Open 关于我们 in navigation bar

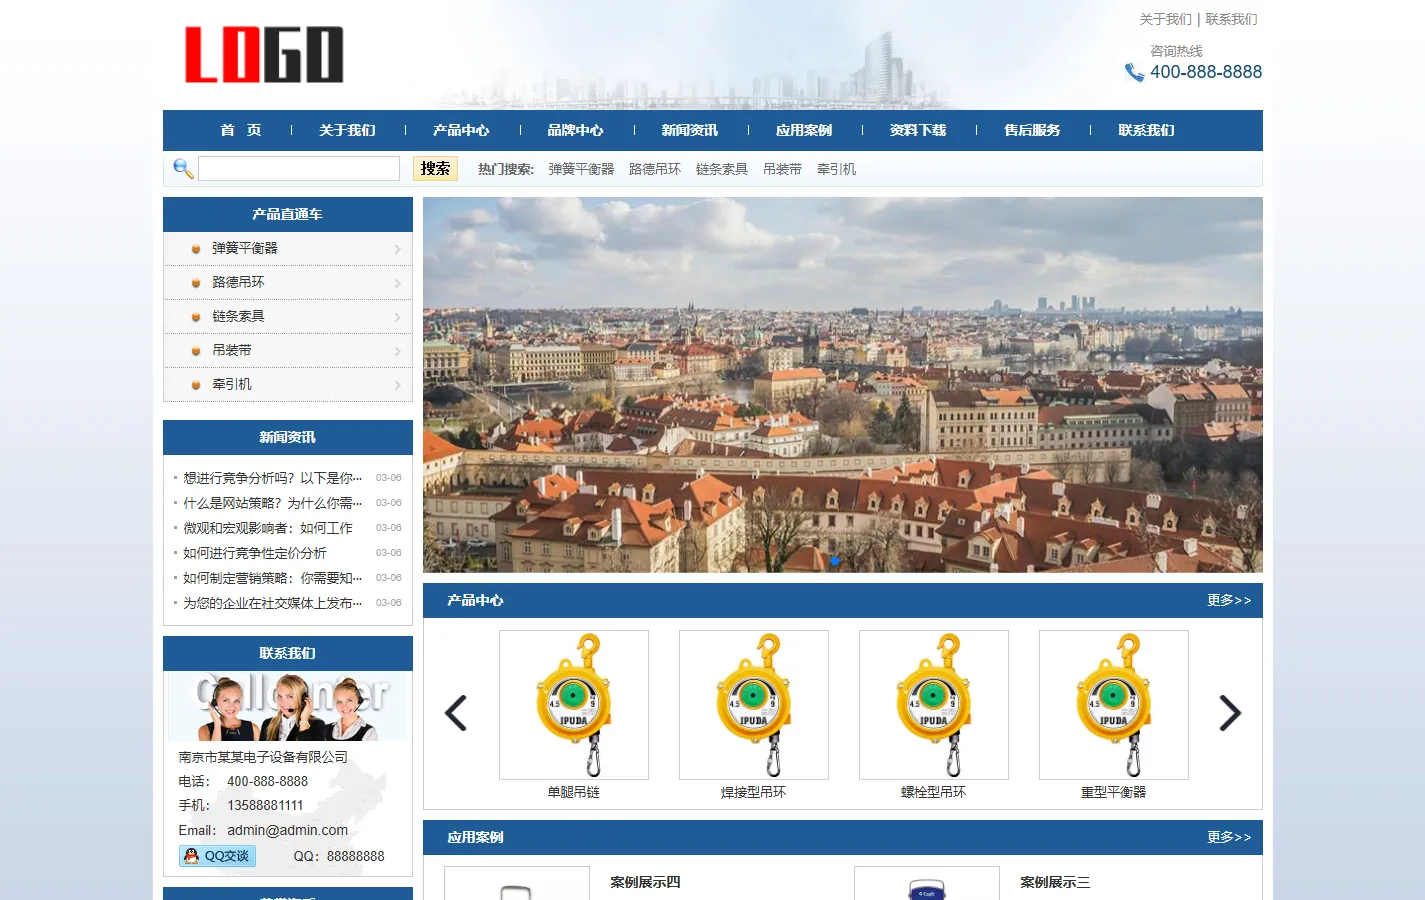coord(347,130)
